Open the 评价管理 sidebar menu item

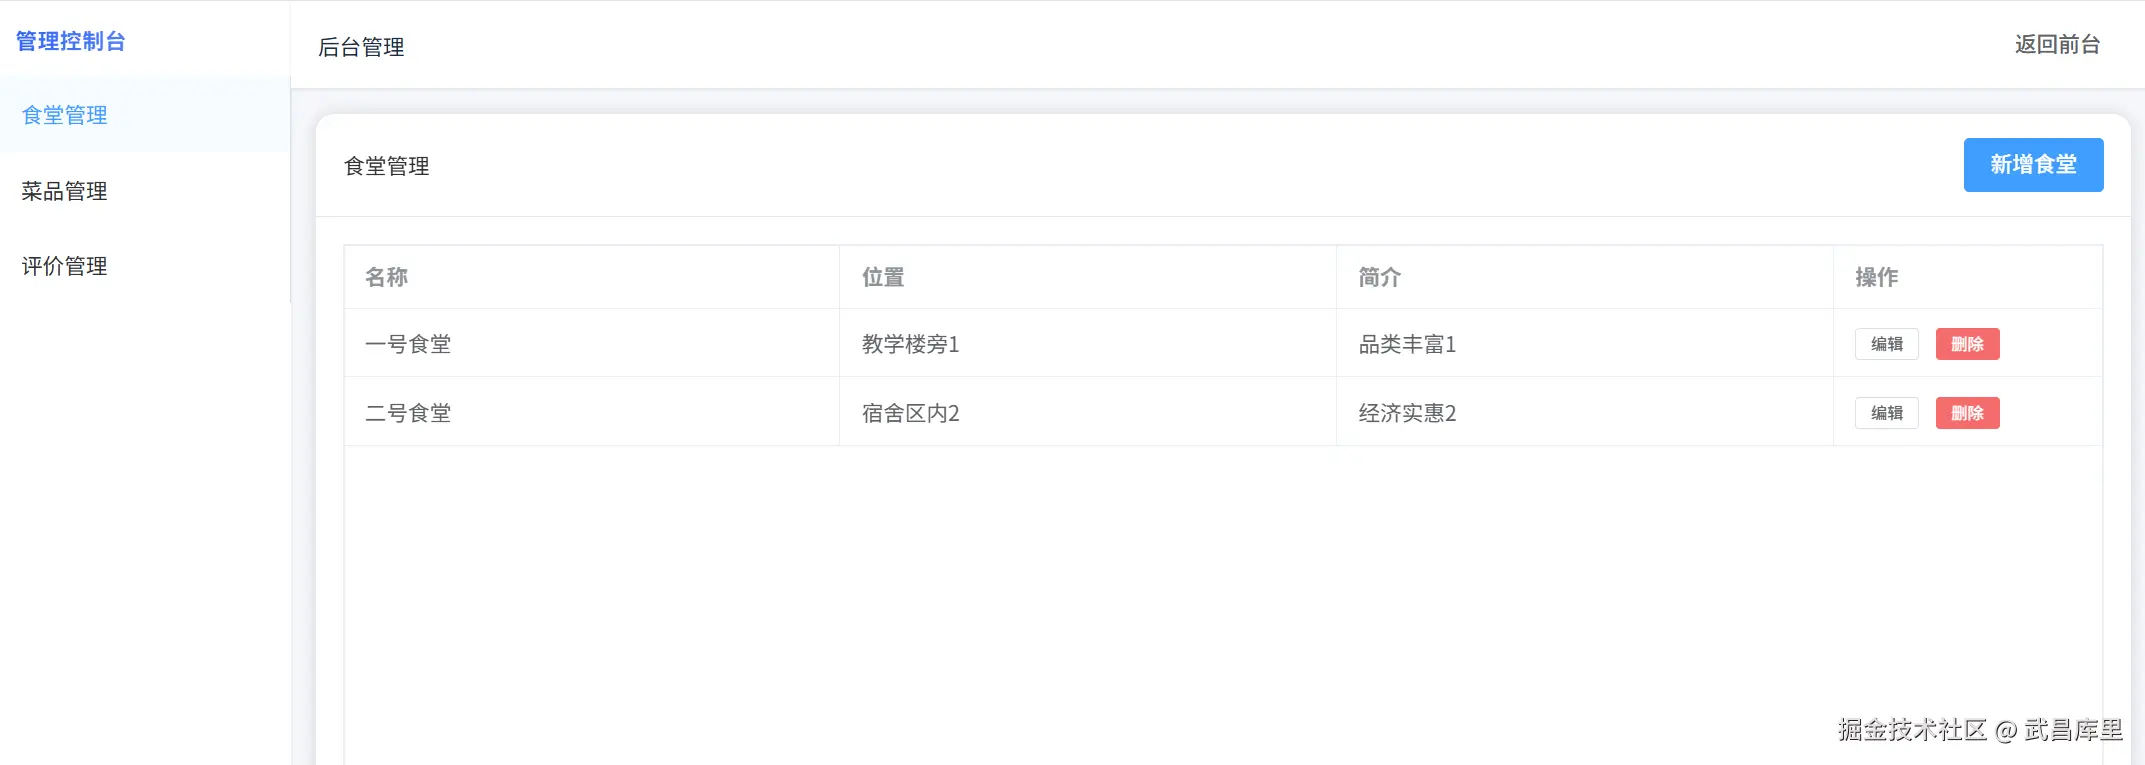coord(145,266)
